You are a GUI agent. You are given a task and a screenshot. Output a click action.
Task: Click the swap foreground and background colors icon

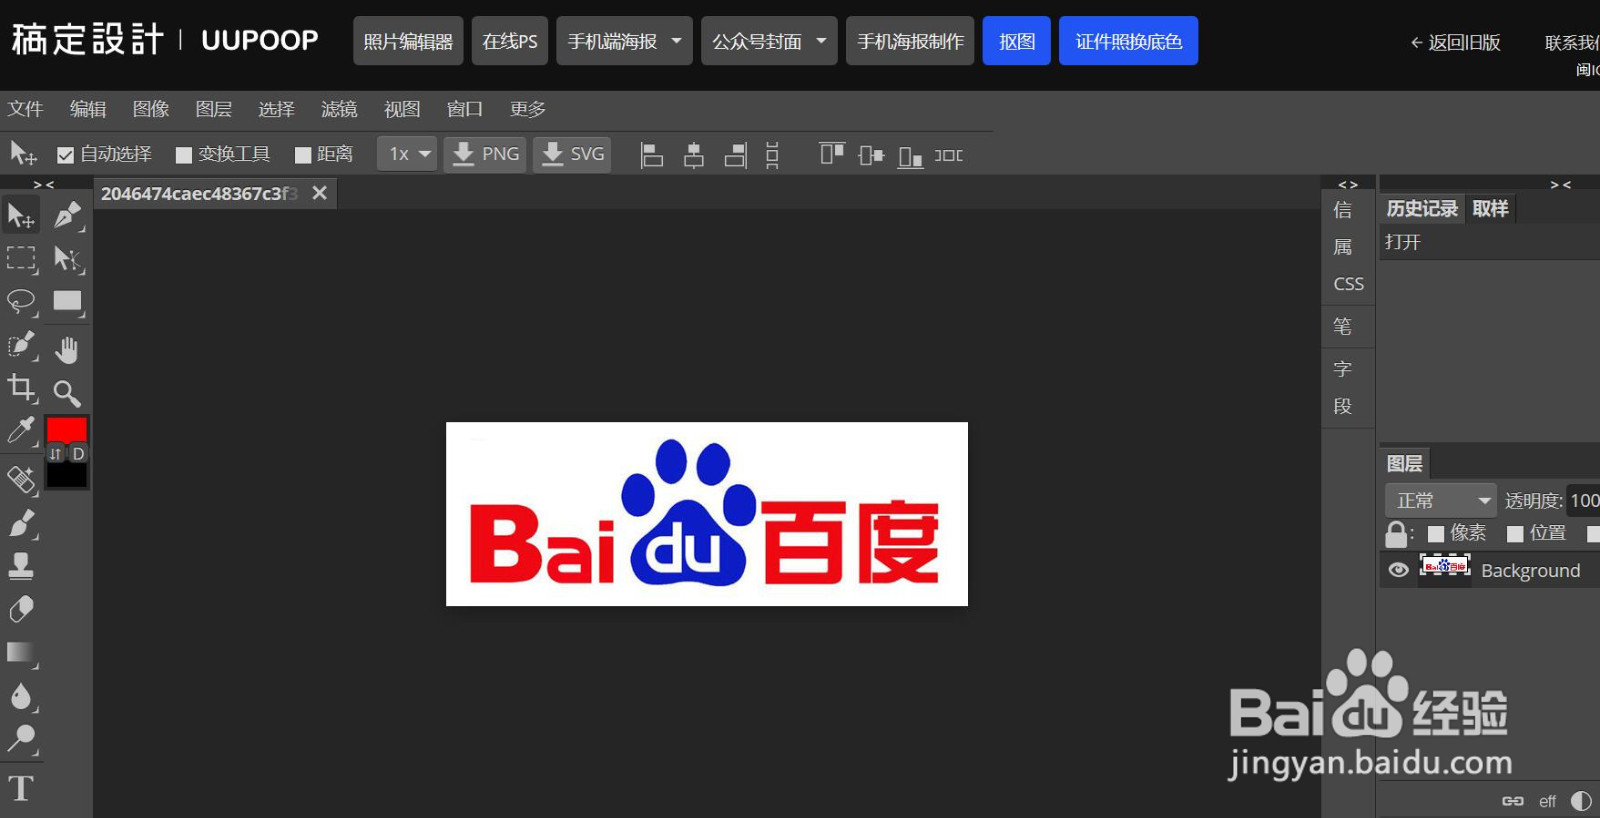click(56, 453)
